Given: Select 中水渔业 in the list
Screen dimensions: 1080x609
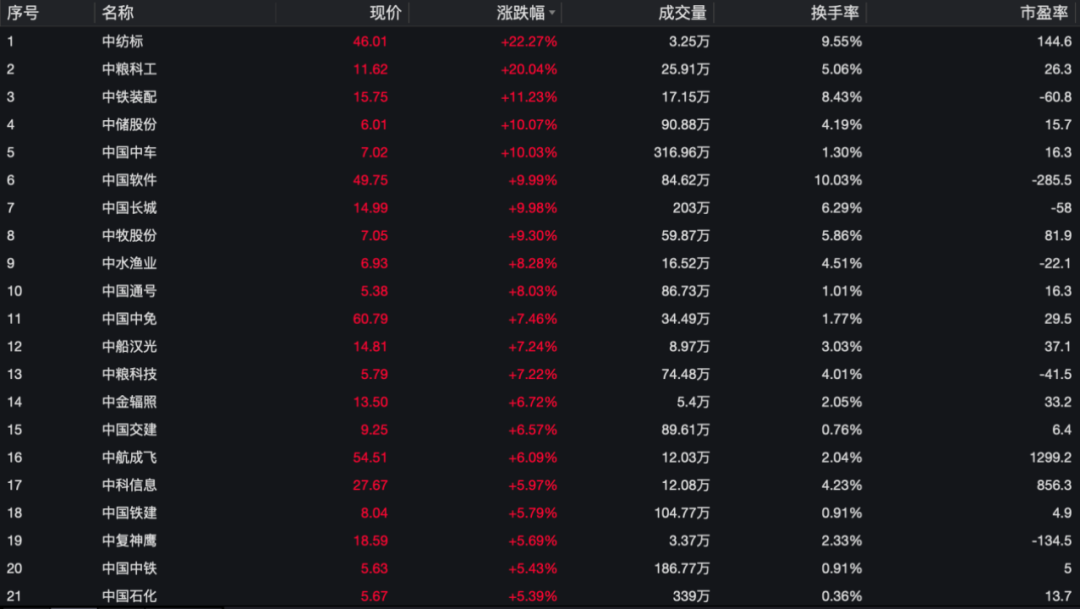Looking at the screenshot, I should coord(129,263).
